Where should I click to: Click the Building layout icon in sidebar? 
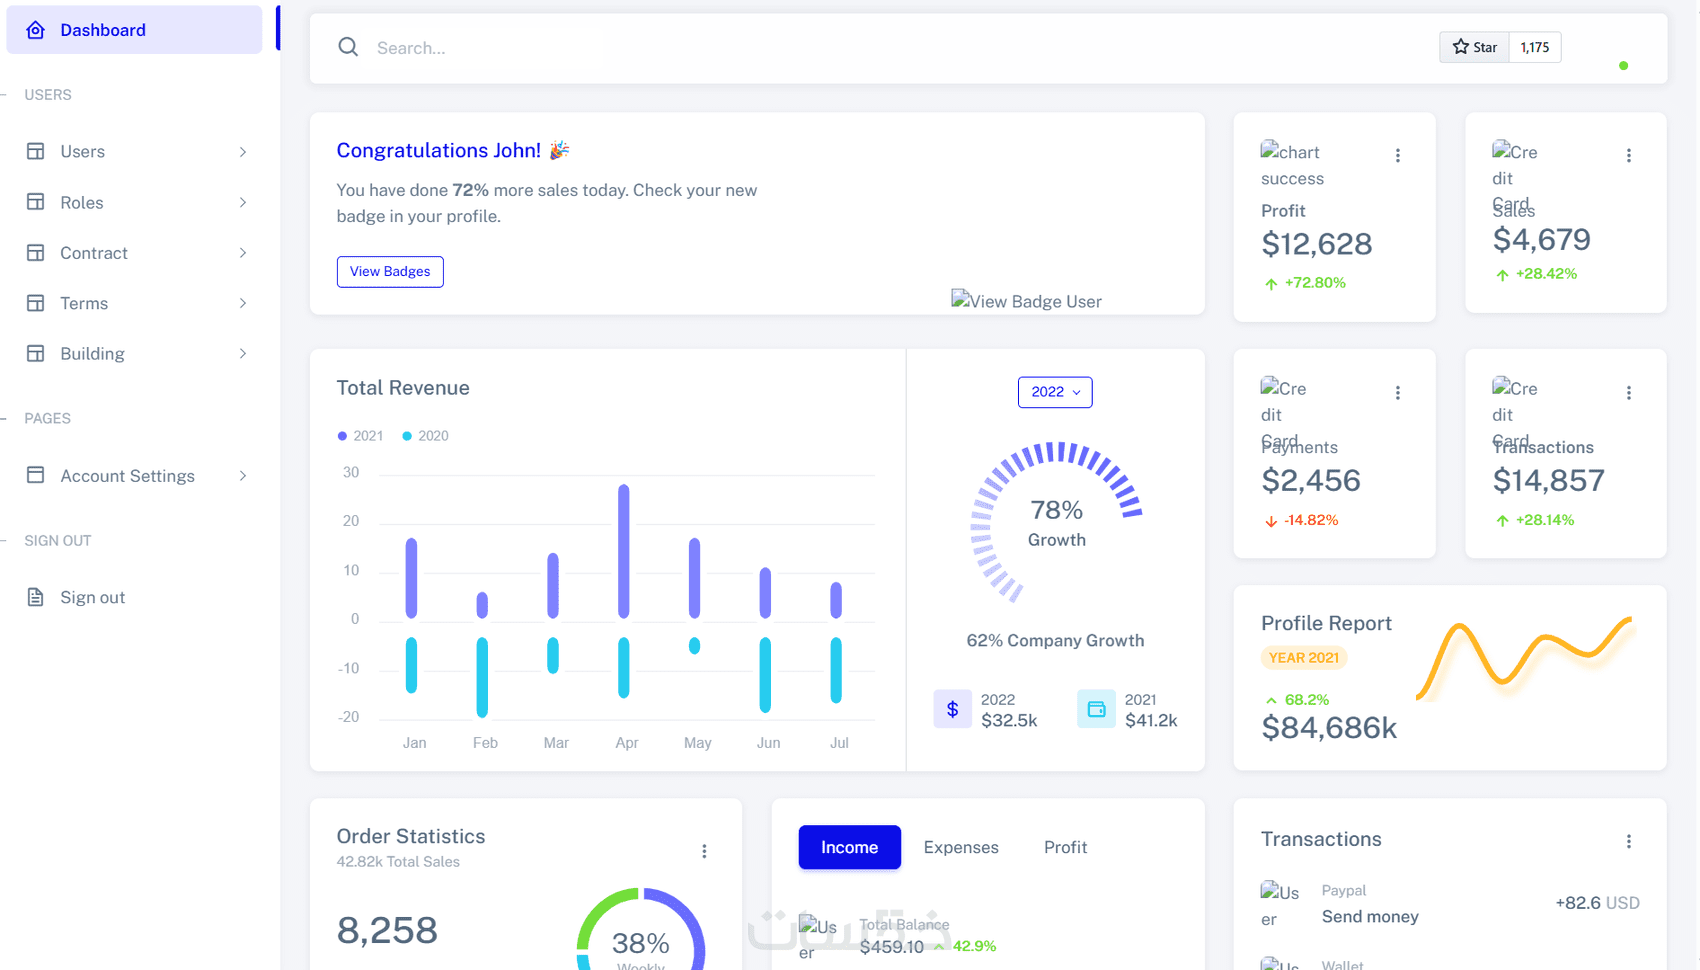pyautogui.click(x=36, y=353)
